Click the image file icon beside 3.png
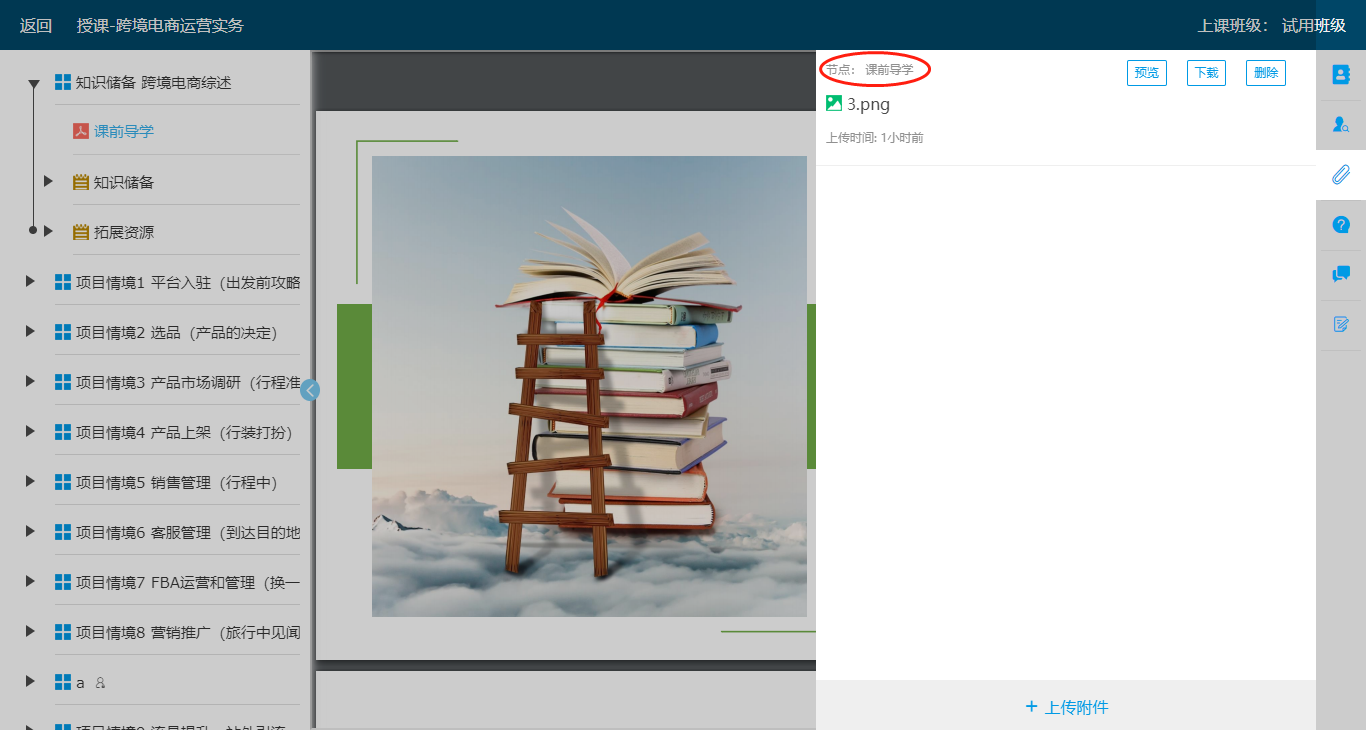Viewport: 1366px width, 730px height. [x=834, y=103]
